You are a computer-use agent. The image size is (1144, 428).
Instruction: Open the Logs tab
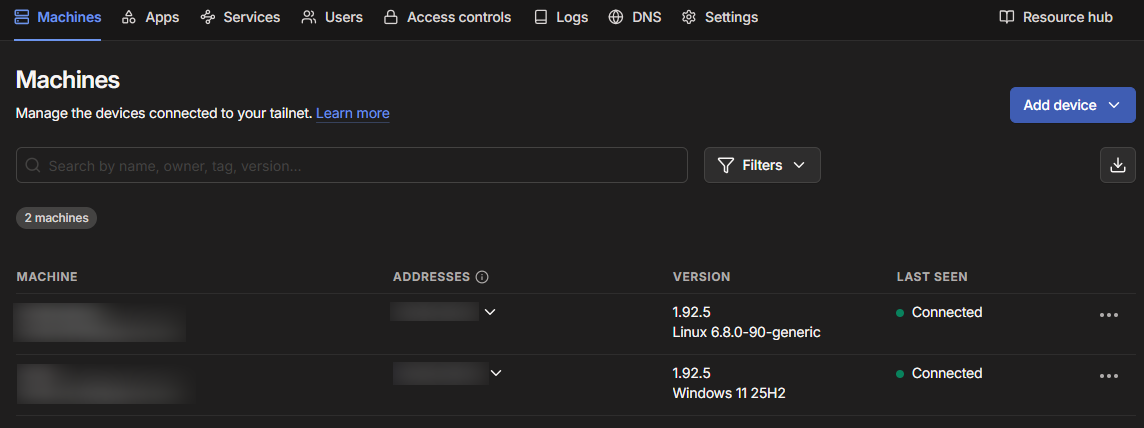(x=560, y=17)
